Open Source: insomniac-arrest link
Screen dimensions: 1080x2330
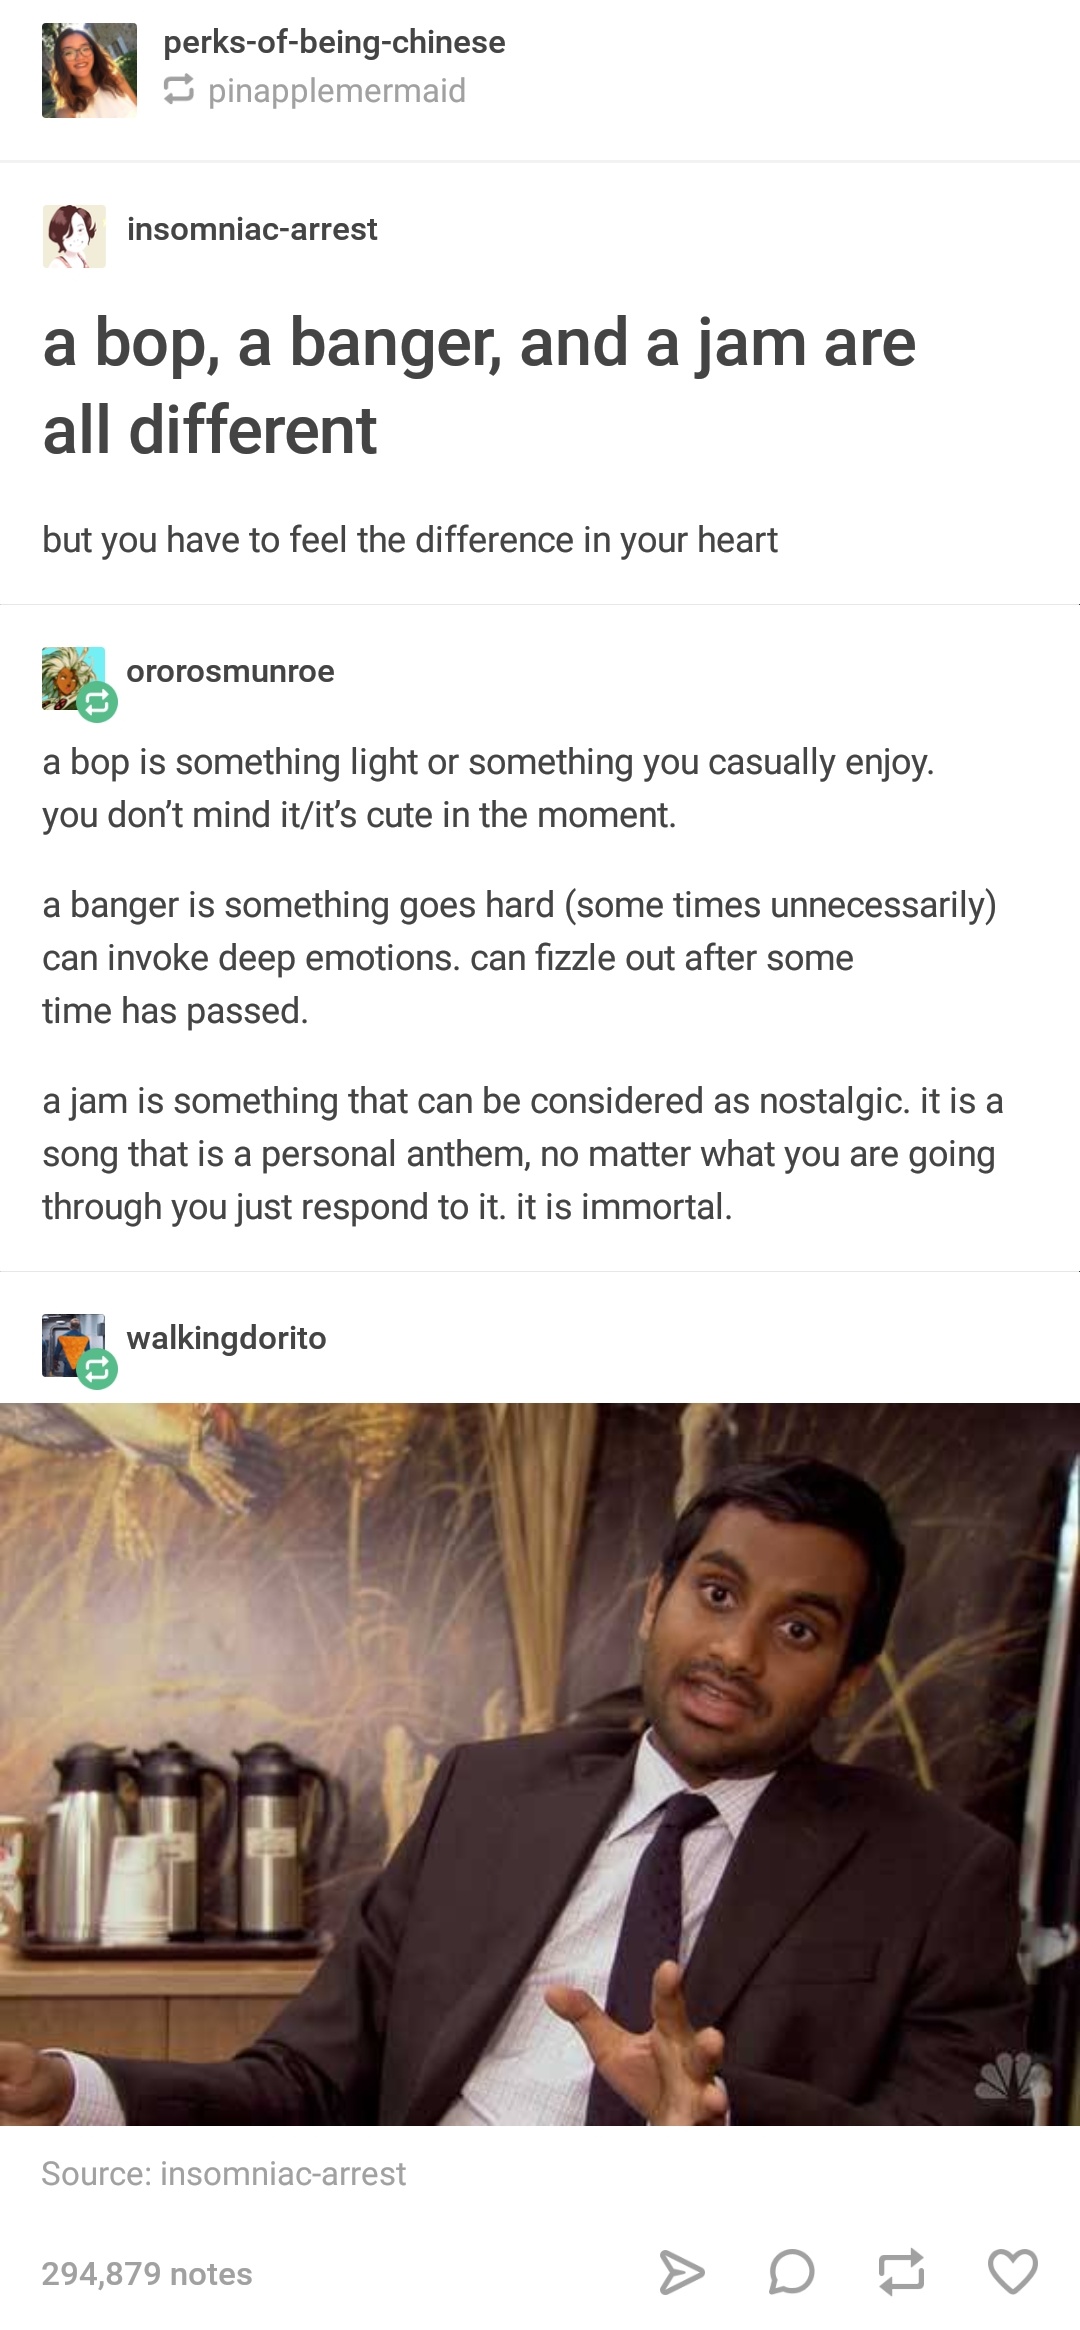[224, 2174]
